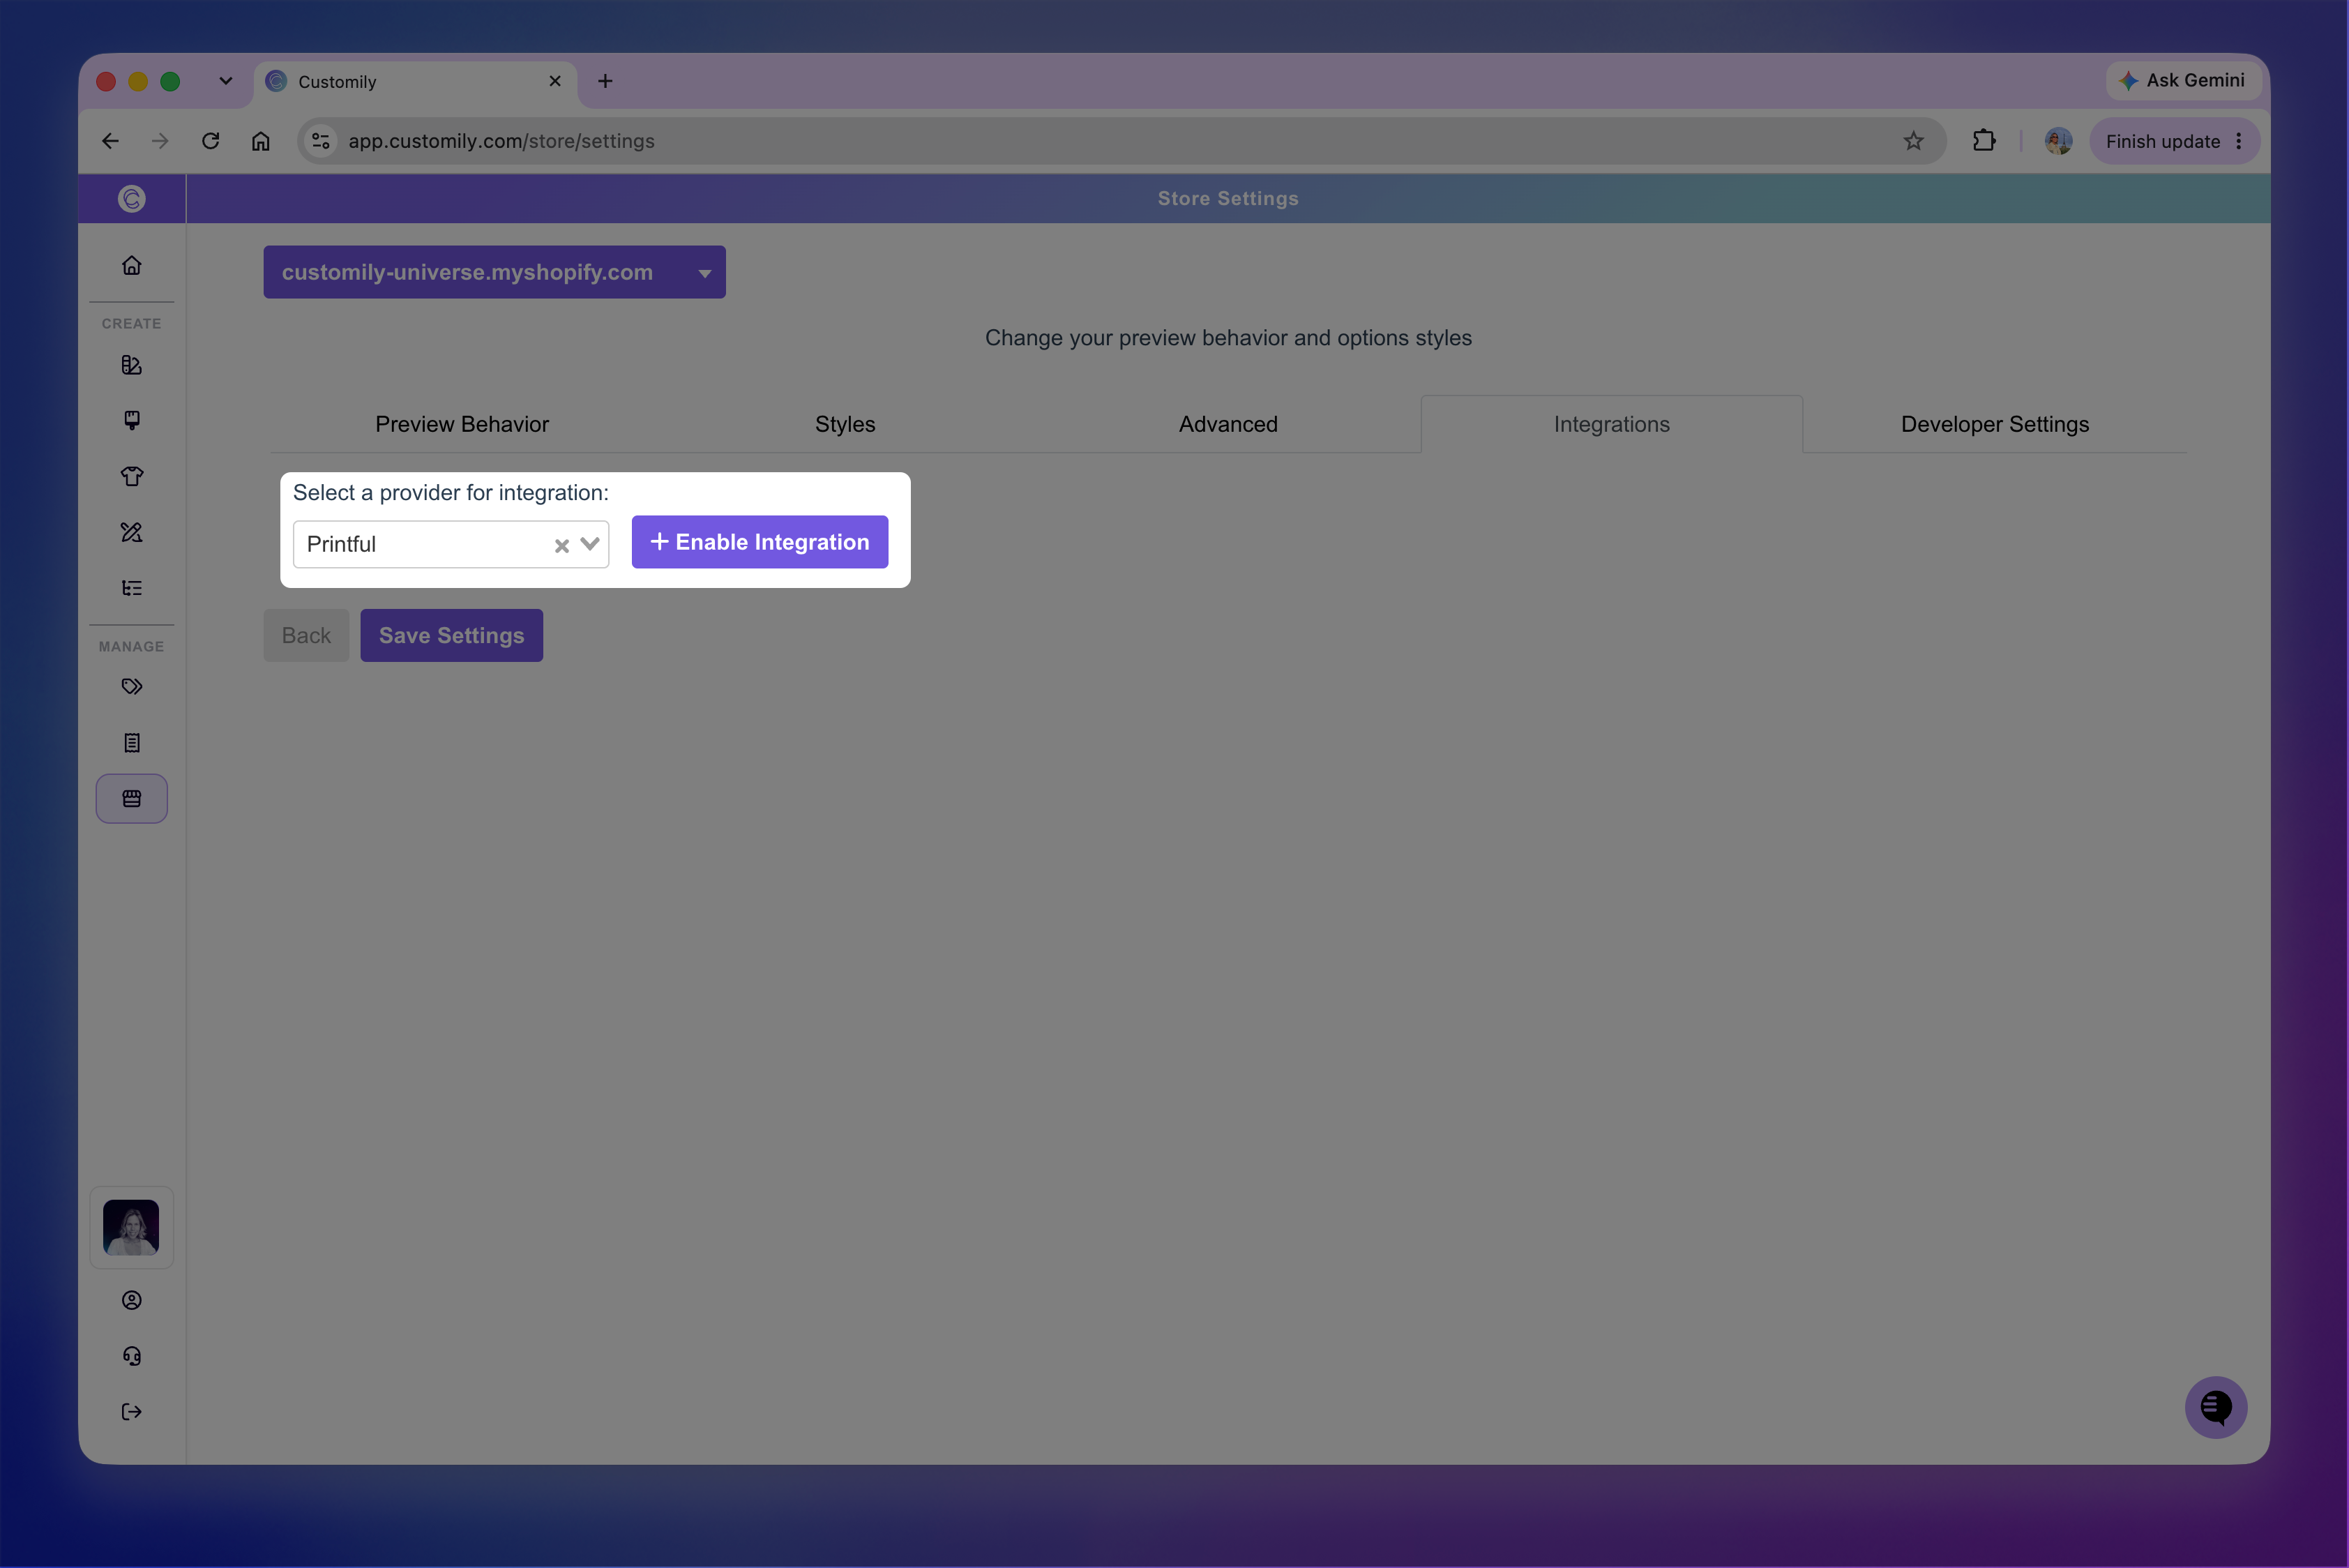This screenshot has width=2349, height=1568.
Task: Select the Integrations tab
Action: tap(1611, 424)
